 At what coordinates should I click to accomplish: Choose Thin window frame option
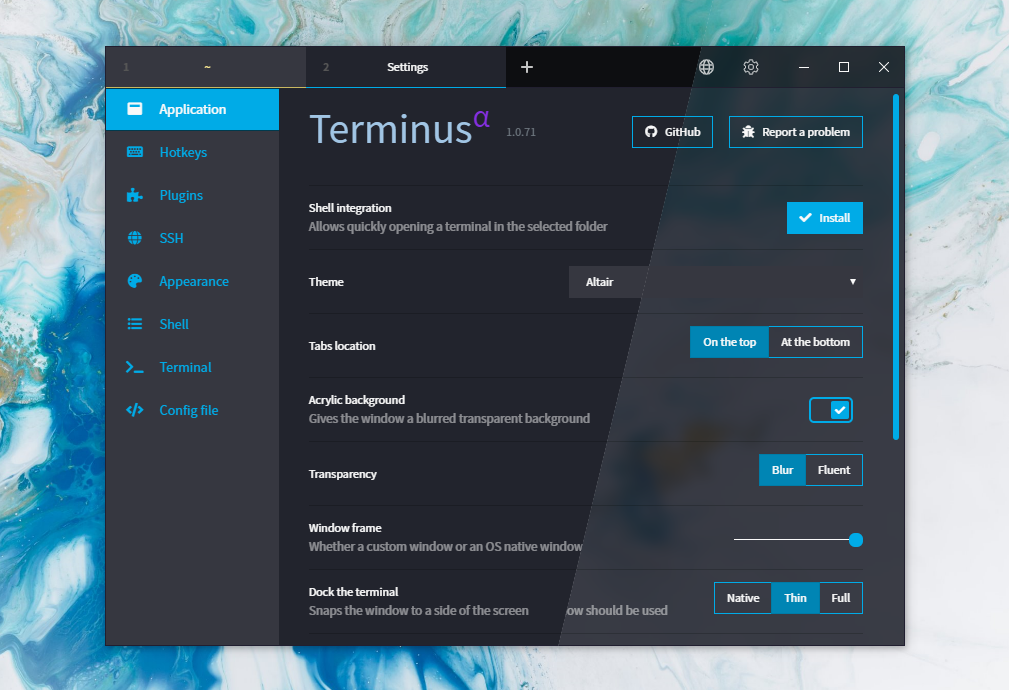click(x=795, y=598)
